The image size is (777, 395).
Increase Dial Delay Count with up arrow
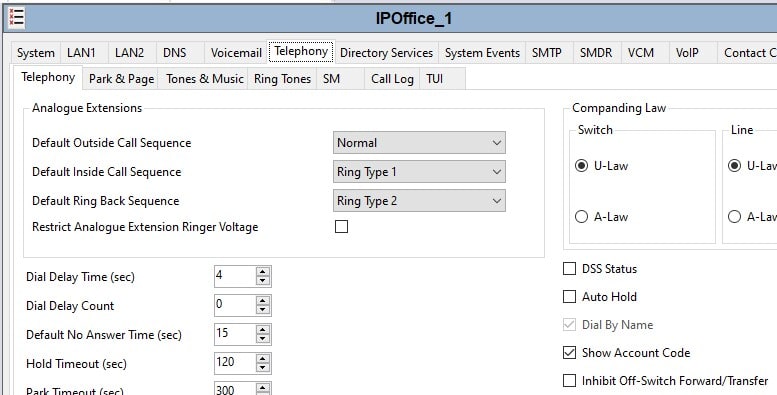pyautogui.click(x=263, y=300)
